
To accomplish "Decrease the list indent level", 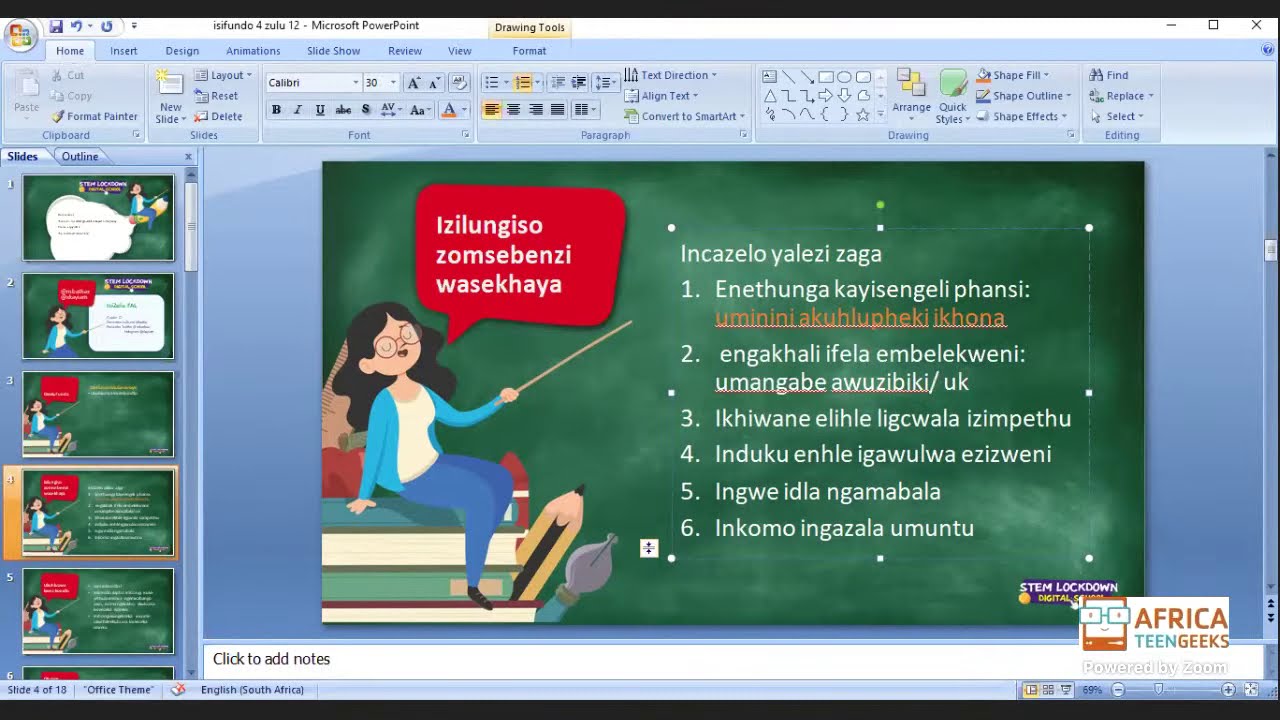I will [x=557, y=83].
